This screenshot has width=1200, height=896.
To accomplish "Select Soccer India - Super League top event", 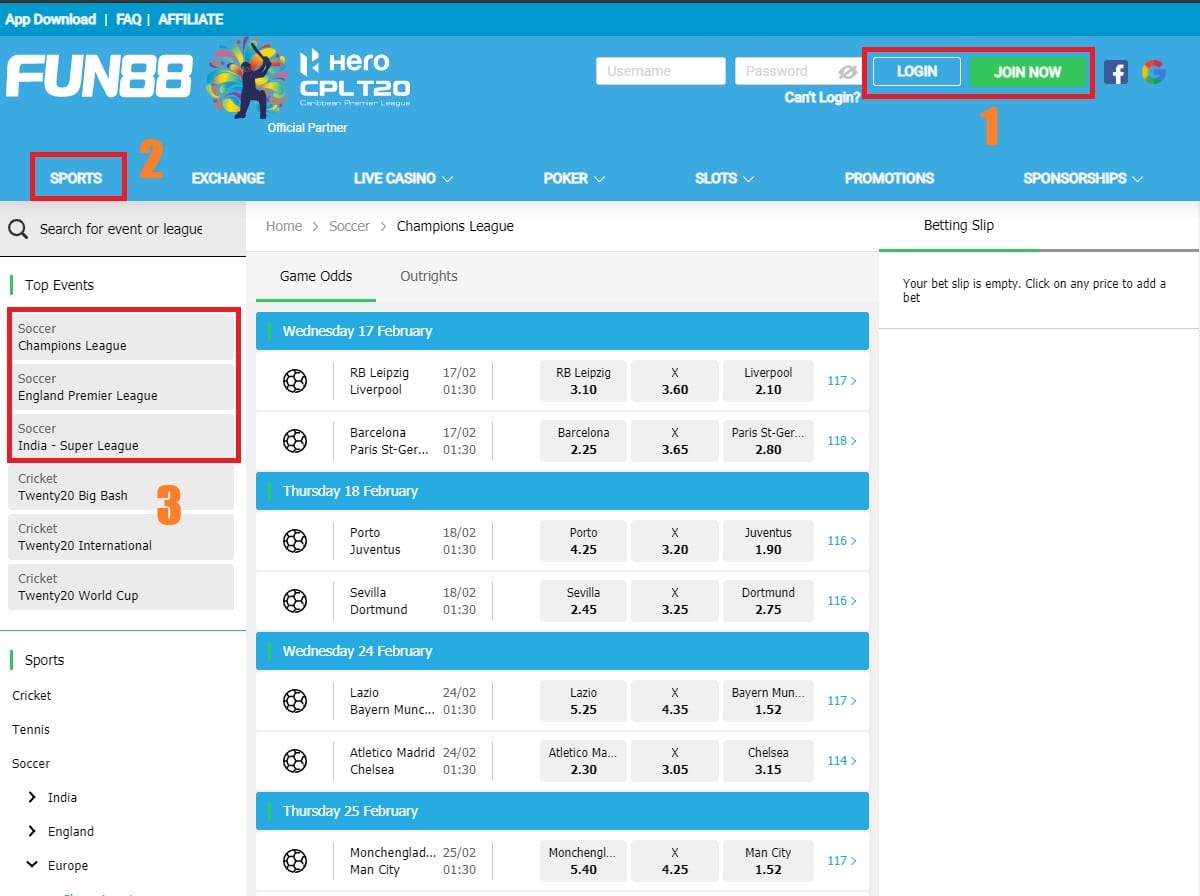I will point(121,437).
